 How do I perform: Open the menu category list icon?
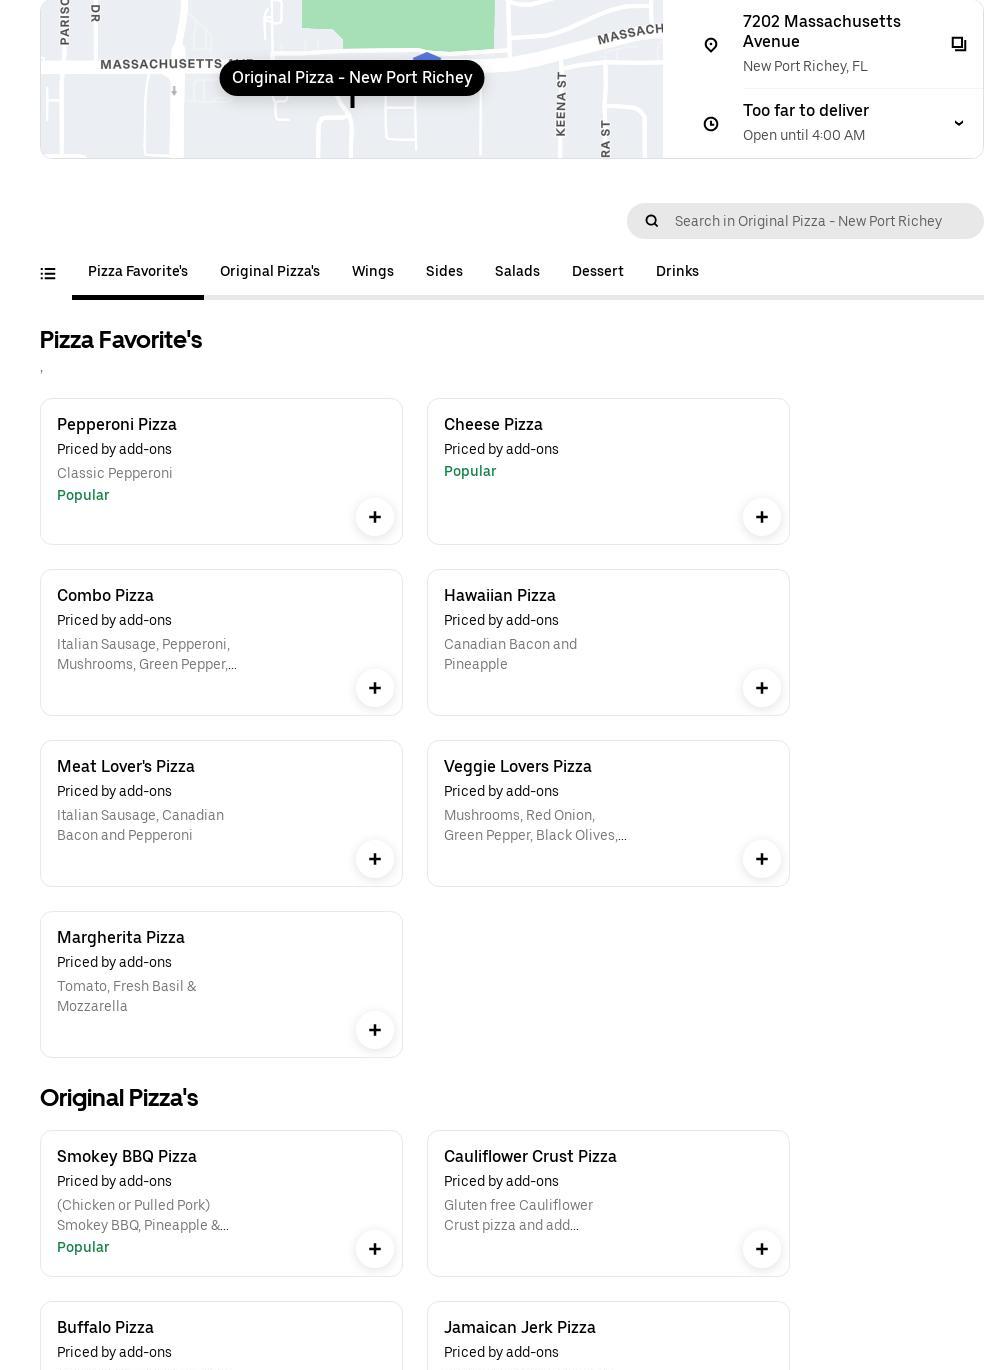coord(48,273)
